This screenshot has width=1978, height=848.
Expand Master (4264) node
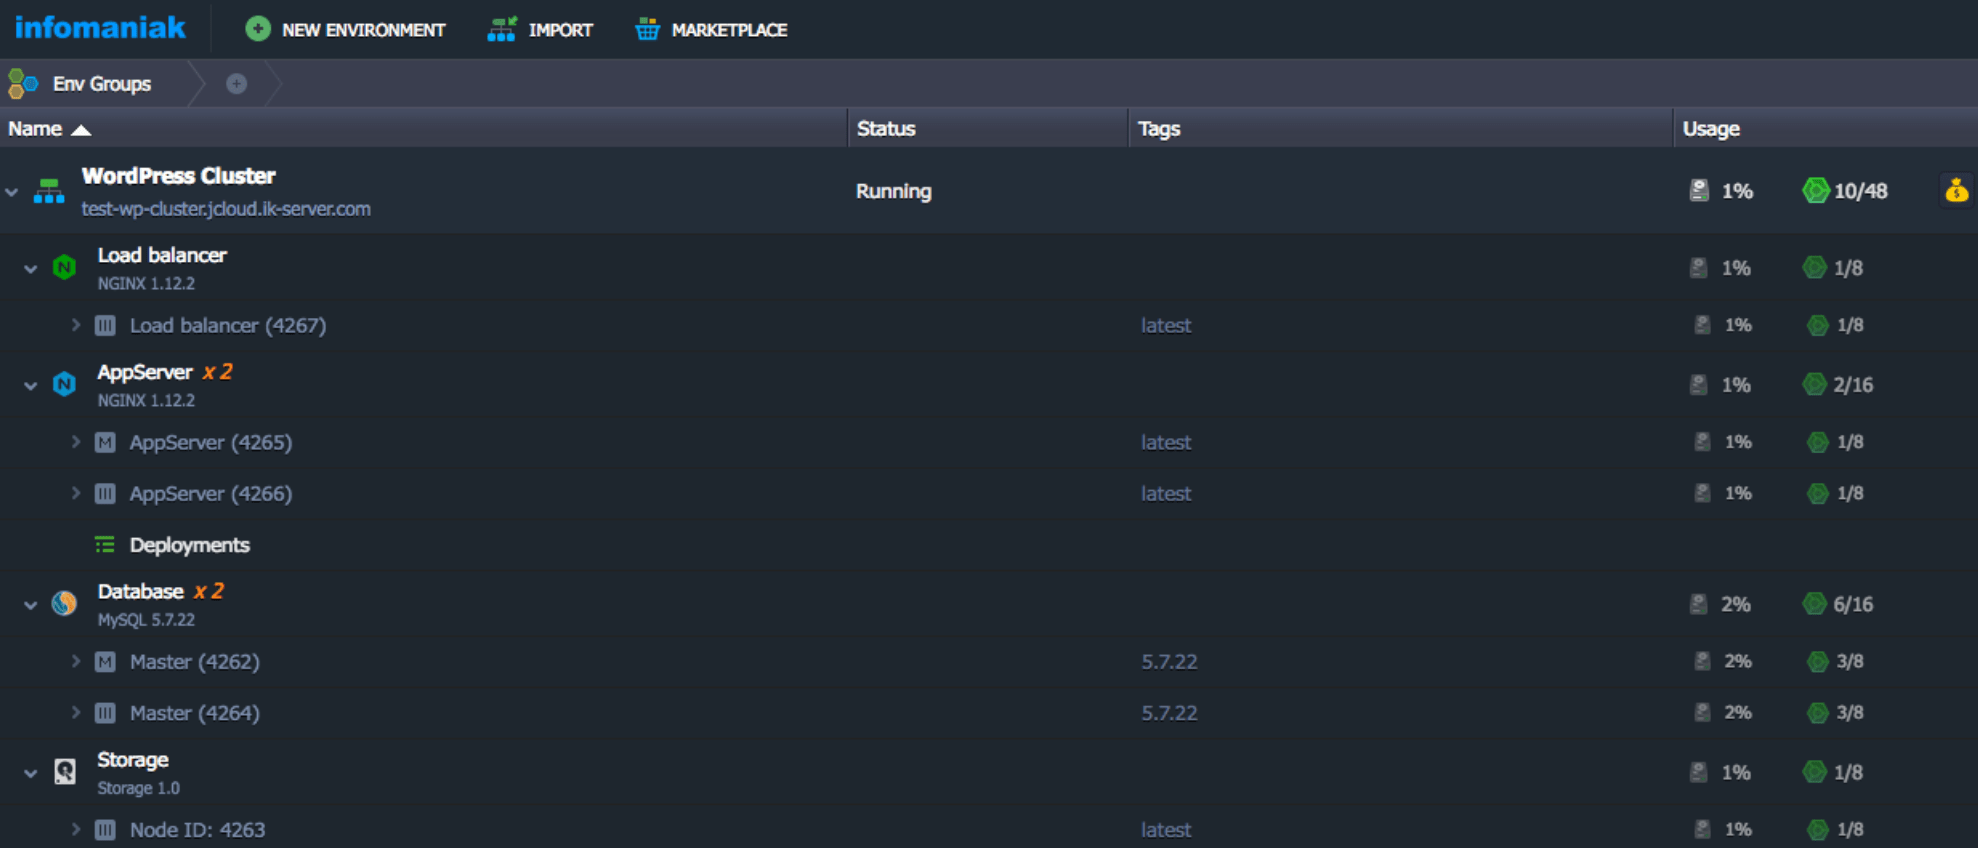[75, 713]
